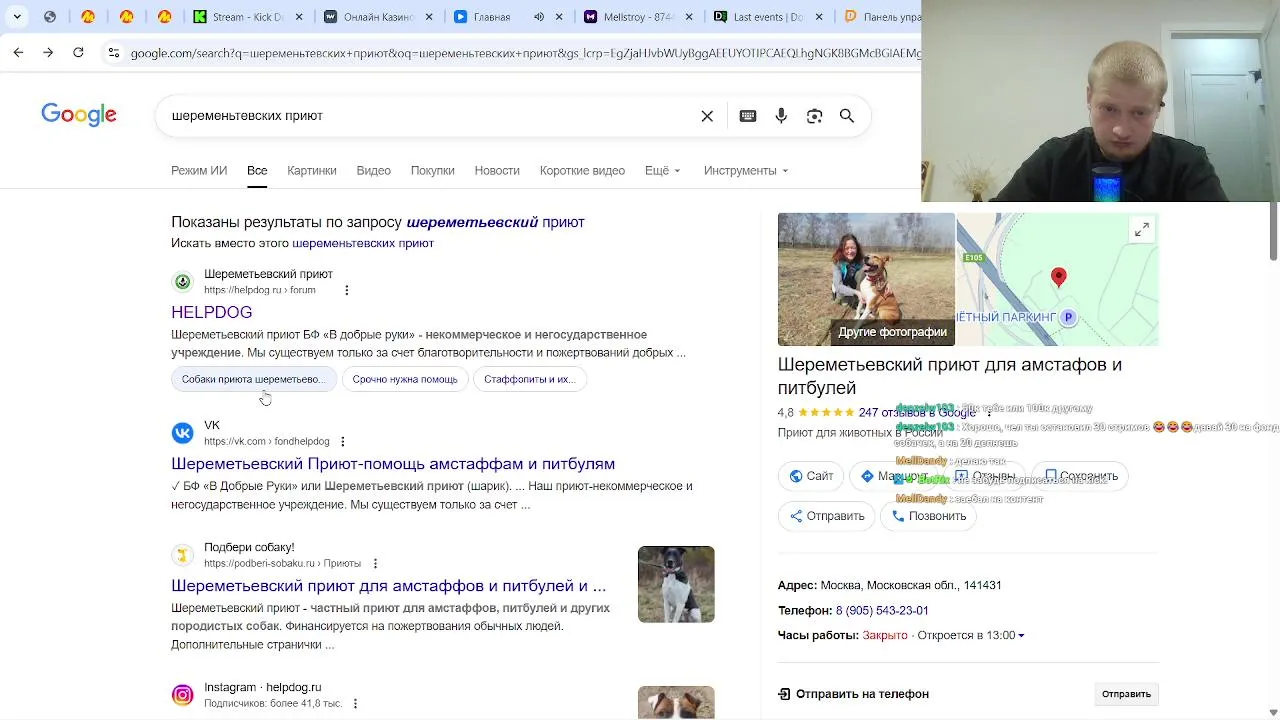View Другие фотографии of the shelter
This screenshot has width=1280, height=720.
tap(866, 279)
